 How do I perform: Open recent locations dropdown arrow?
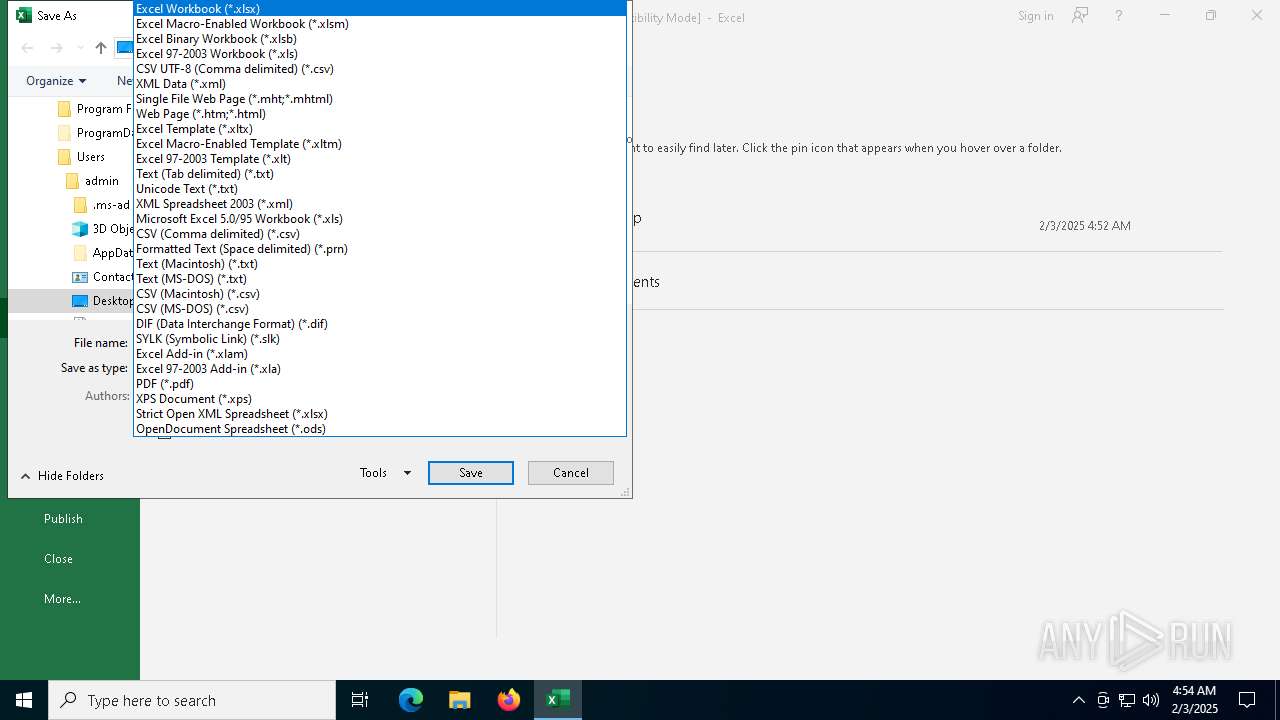80,48
